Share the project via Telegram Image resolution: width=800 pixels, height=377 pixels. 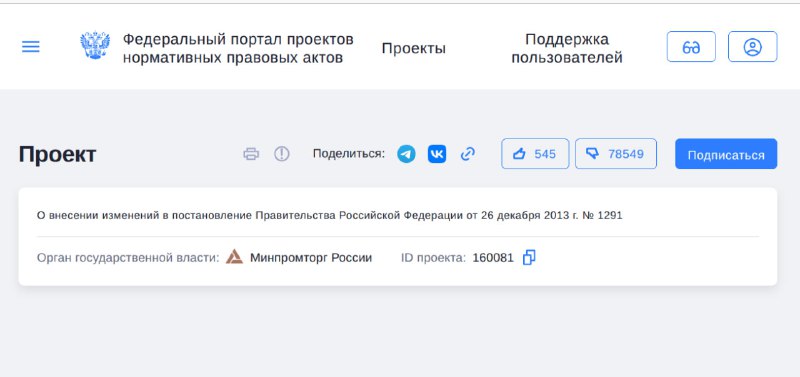tap(406, 154)
